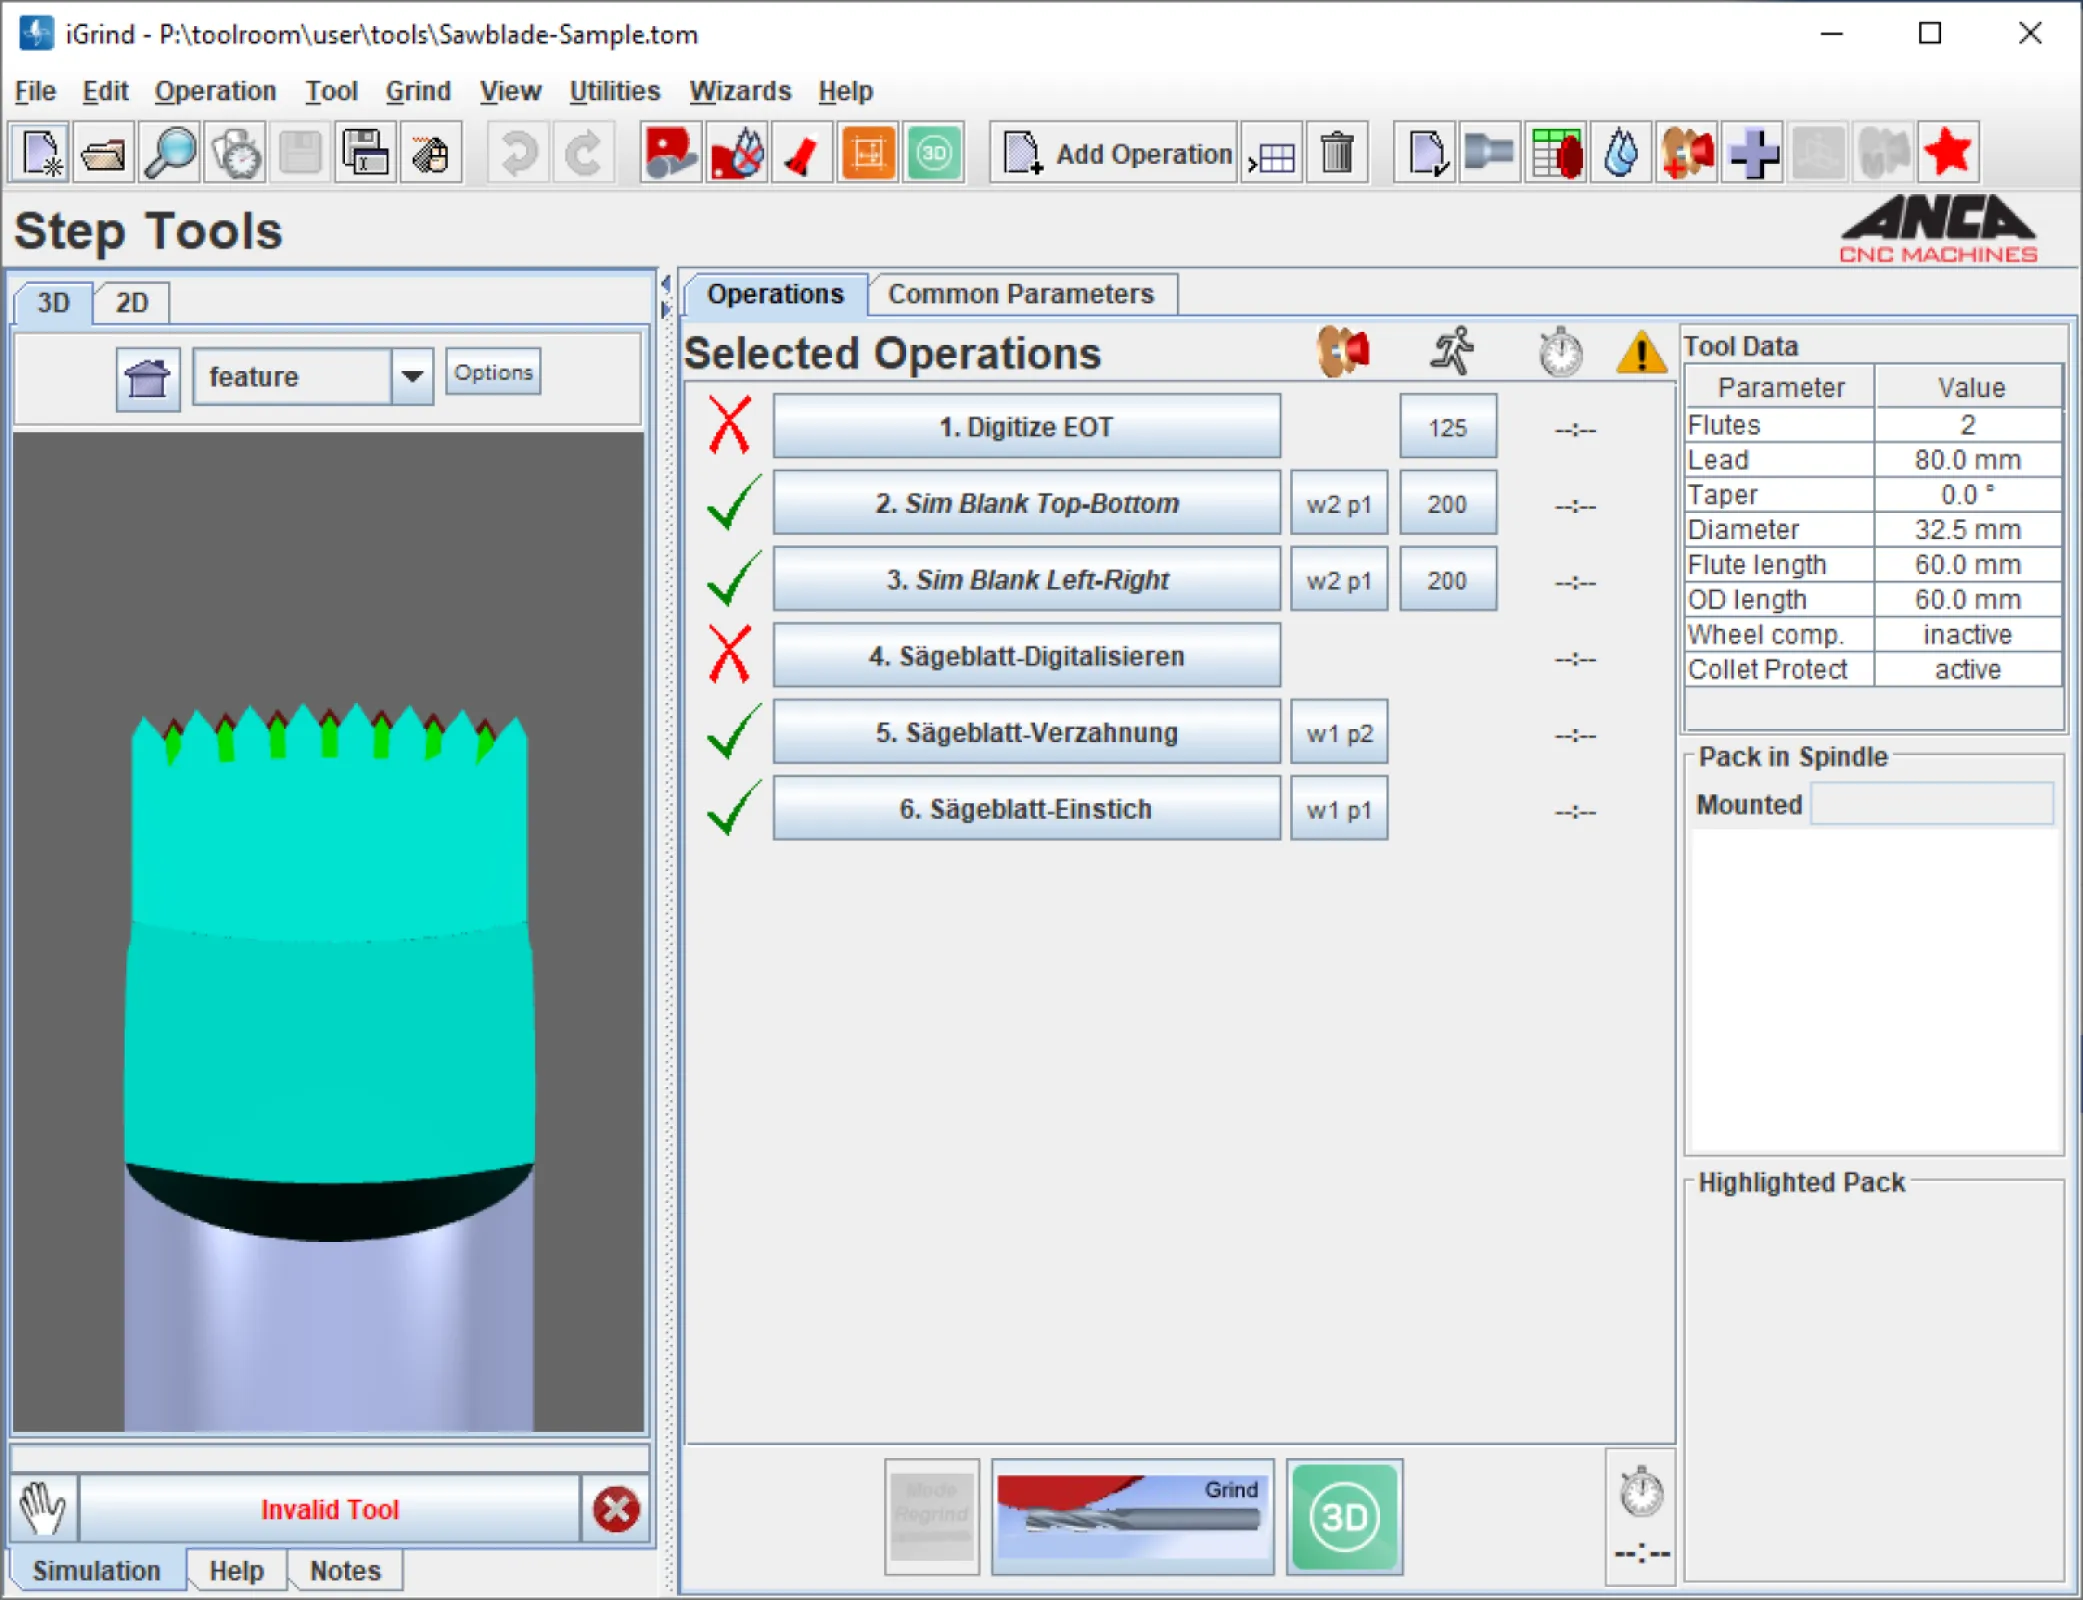
Task: Toggle the red X for Digitize EOT
Action: 730,425
